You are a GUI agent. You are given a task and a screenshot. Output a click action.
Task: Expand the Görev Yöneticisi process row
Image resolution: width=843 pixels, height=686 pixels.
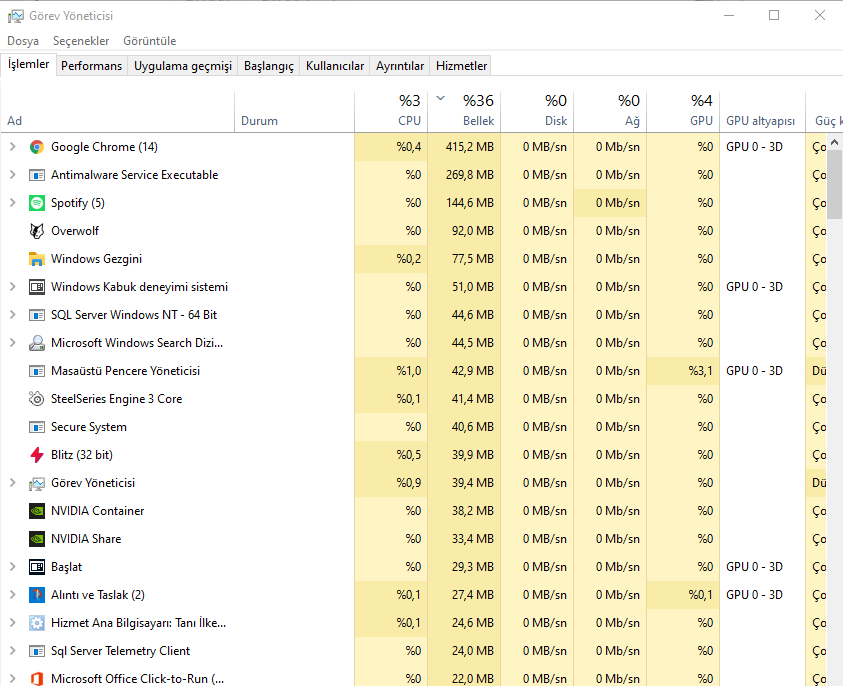[12, 483]
